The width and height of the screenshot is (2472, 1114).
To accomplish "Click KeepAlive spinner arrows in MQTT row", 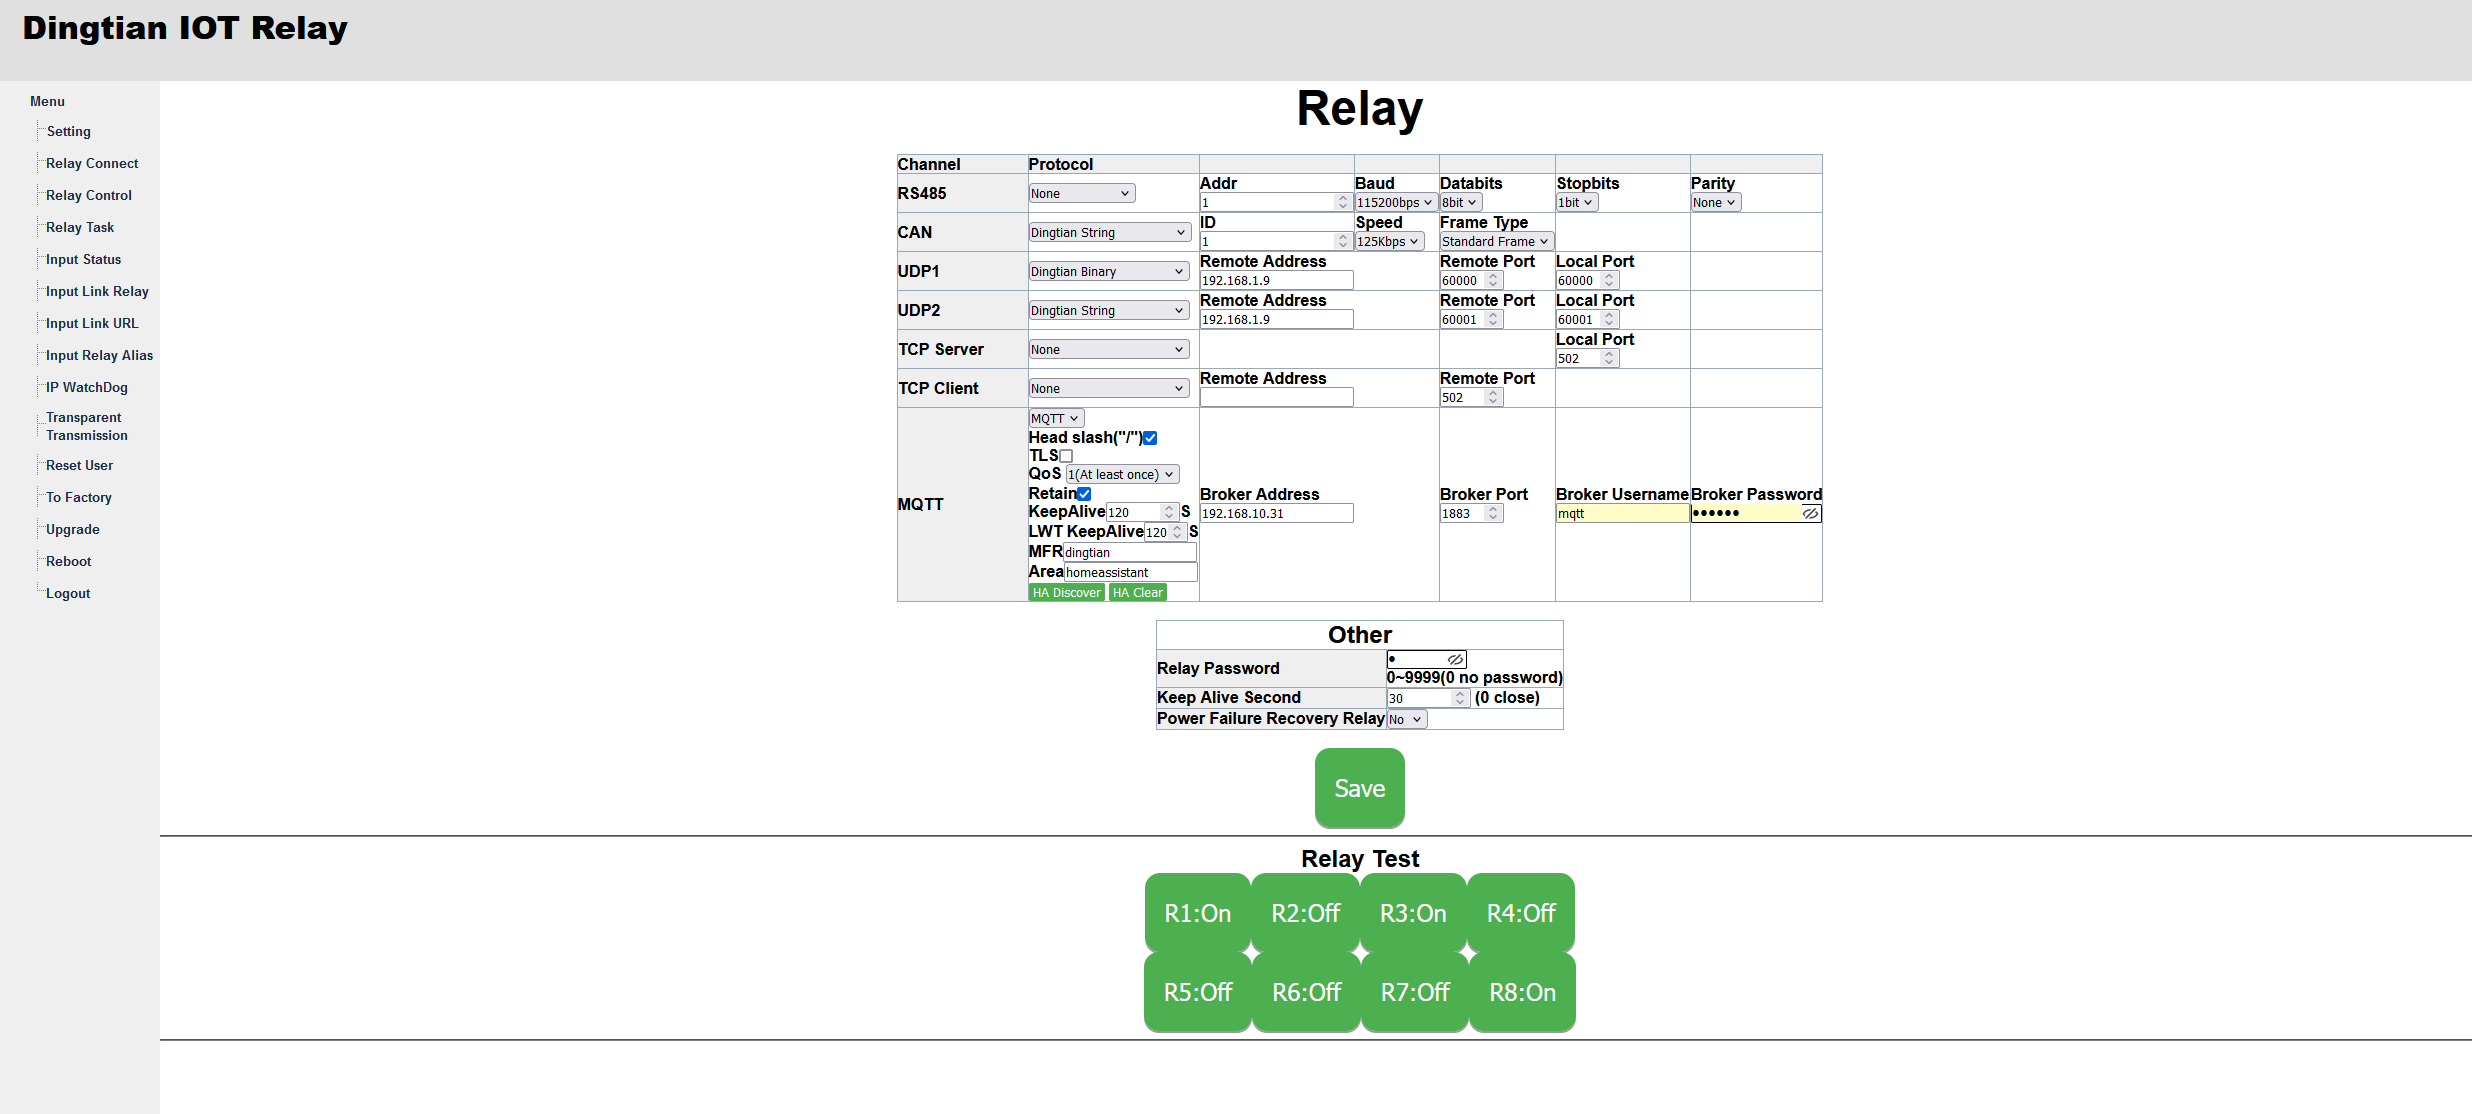I will [x=1169, y=512].
